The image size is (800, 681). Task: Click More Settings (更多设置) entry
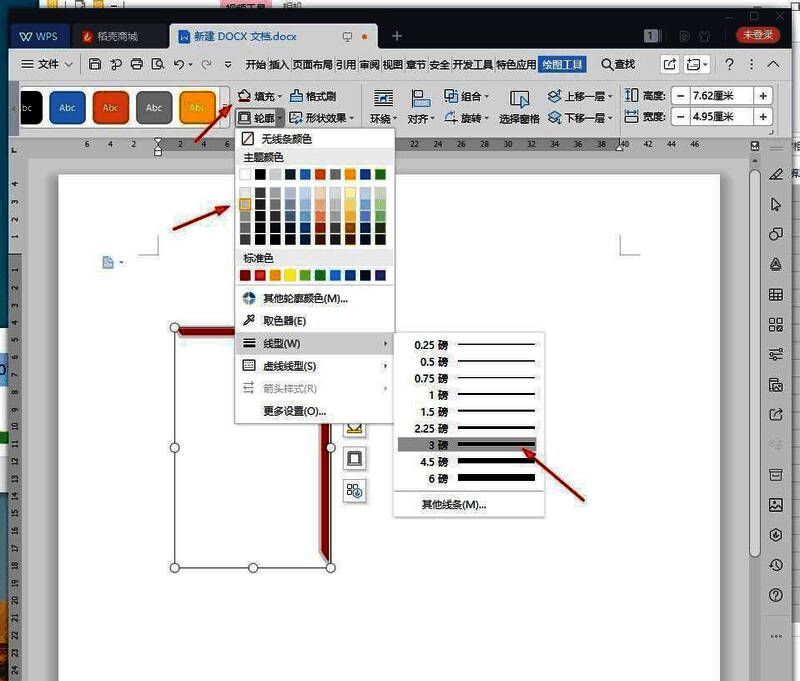click(294, 411)
